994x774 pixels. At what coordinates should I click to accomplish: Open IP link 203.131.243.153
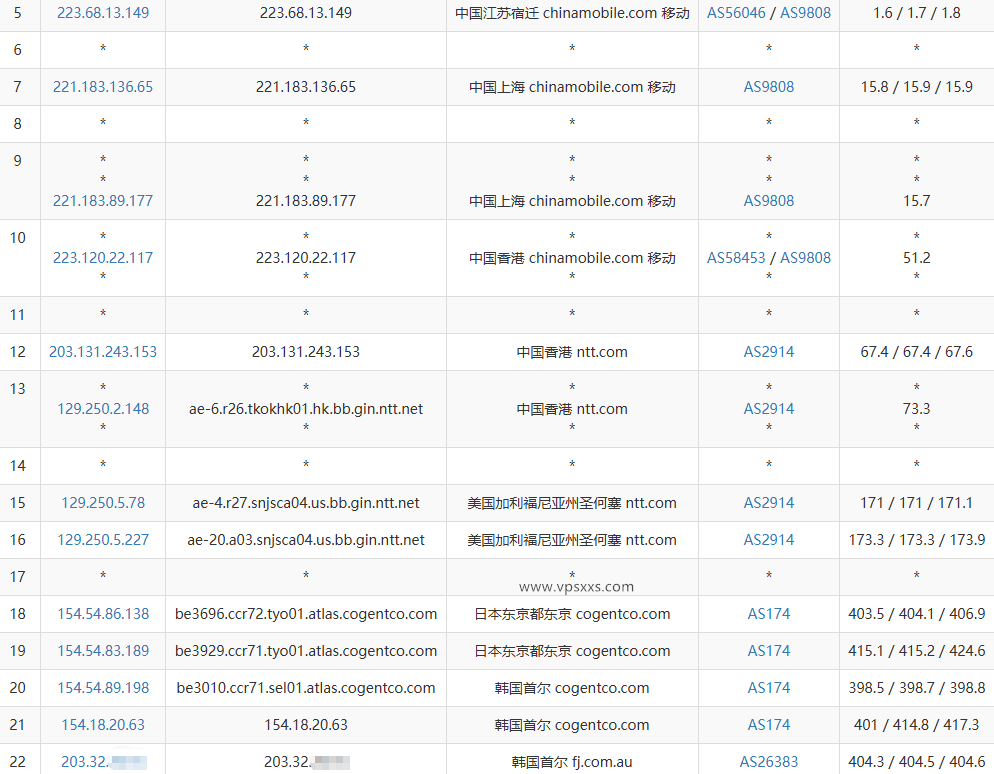(103, 352)
